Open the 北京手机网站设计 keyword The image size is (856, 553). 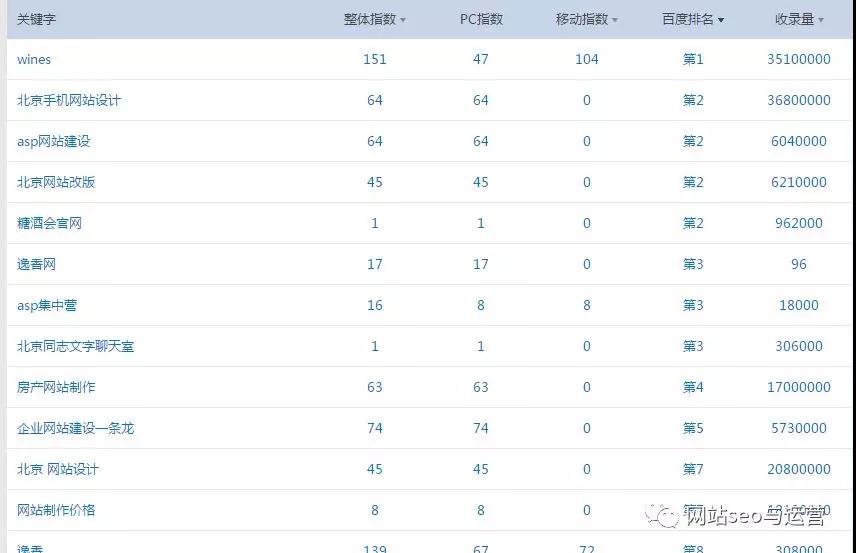click(x=69, y=100)
